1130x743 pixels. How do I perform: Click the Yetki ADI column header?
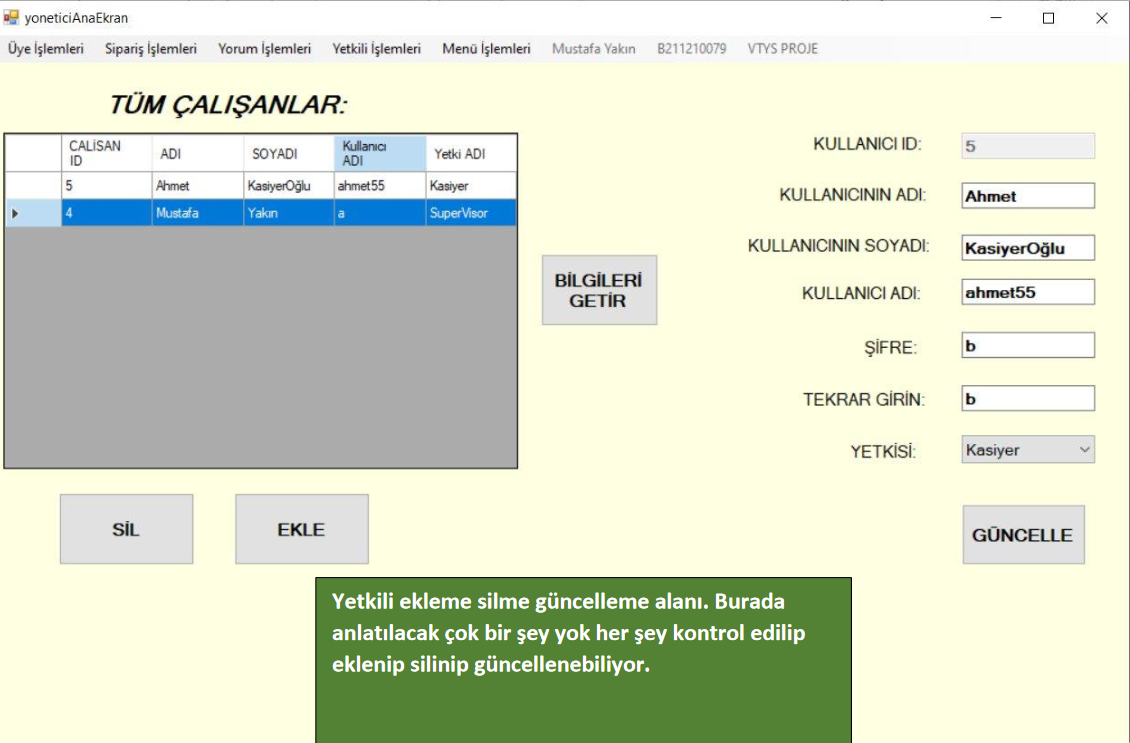tap(471, 154)
